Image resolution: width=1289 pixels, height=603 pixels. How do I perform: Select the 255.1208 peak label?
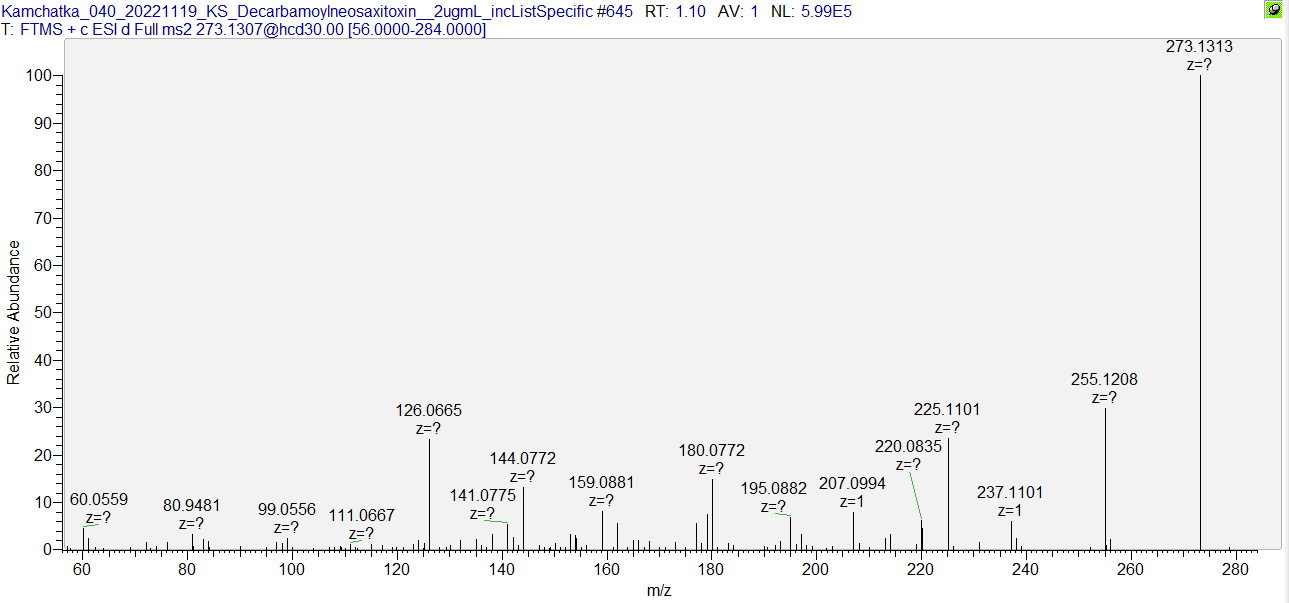pyautogui.click(x=1104, y=380)
